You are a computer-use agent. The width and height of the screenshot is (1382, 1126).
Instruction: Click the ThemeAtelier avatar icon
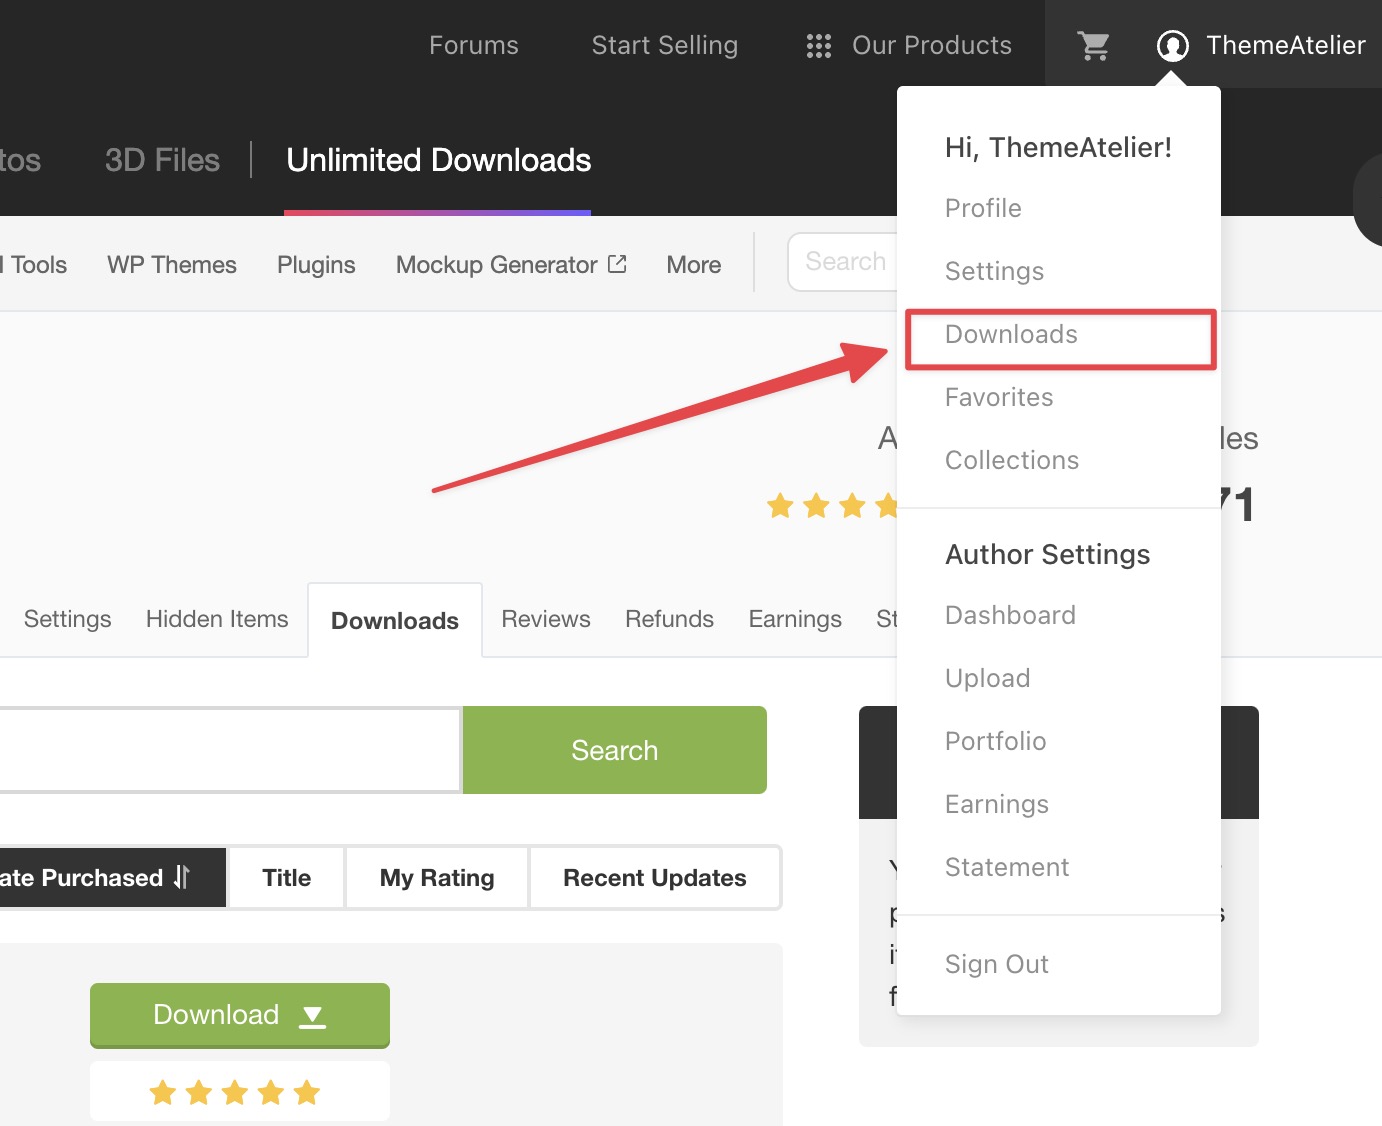tap(1171, 45)
